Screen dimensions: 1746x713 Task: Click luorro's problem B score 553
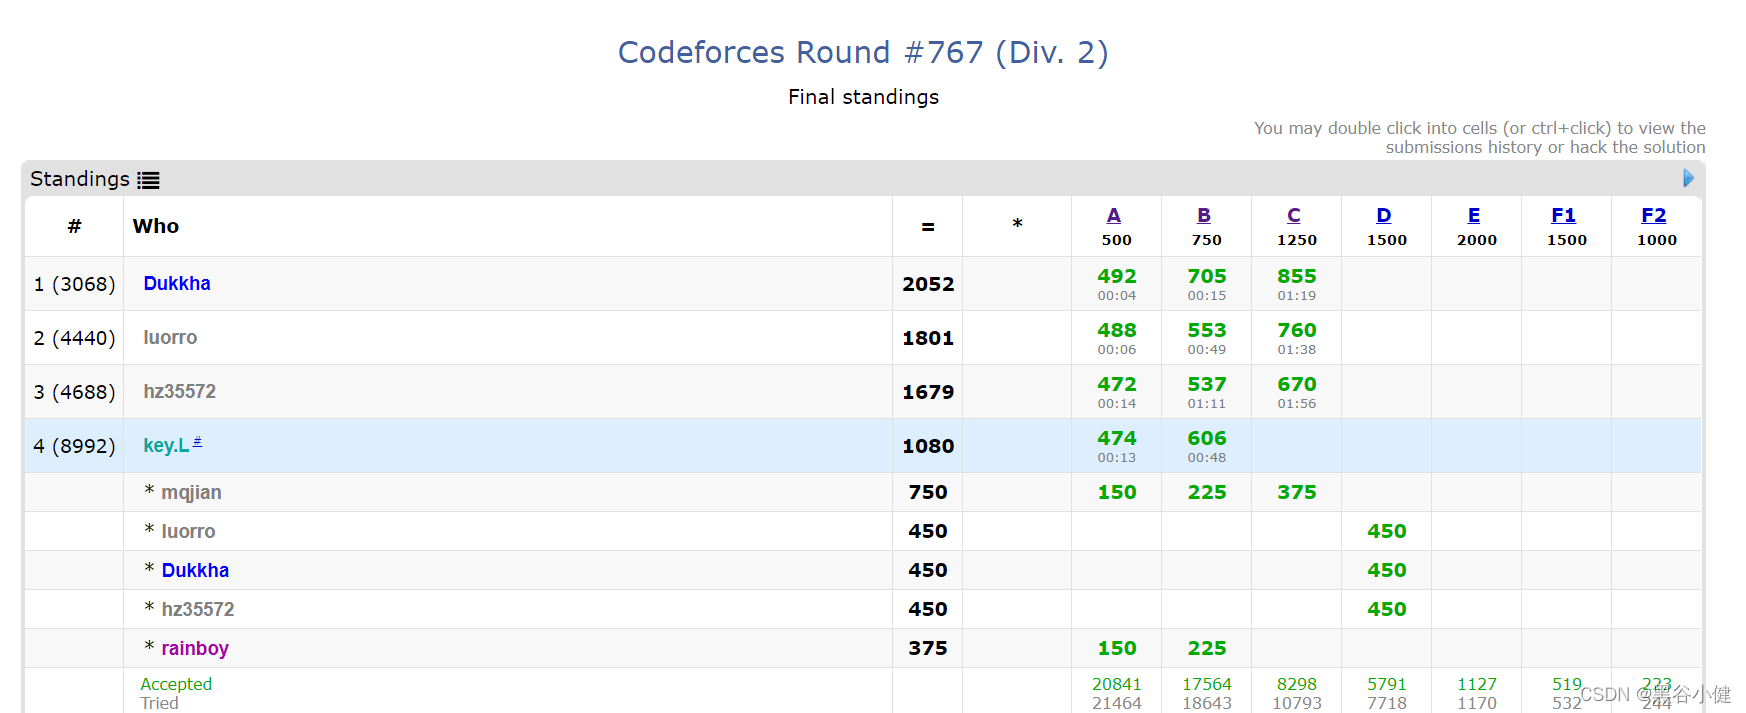1207,330
